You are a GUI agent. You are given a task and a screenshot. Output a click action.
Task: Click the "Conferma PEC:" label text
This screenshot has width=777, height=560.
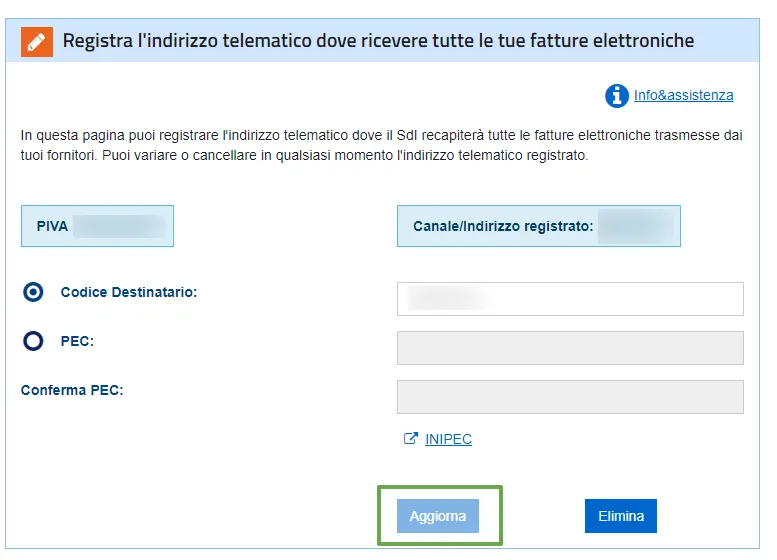coord(72,390)
